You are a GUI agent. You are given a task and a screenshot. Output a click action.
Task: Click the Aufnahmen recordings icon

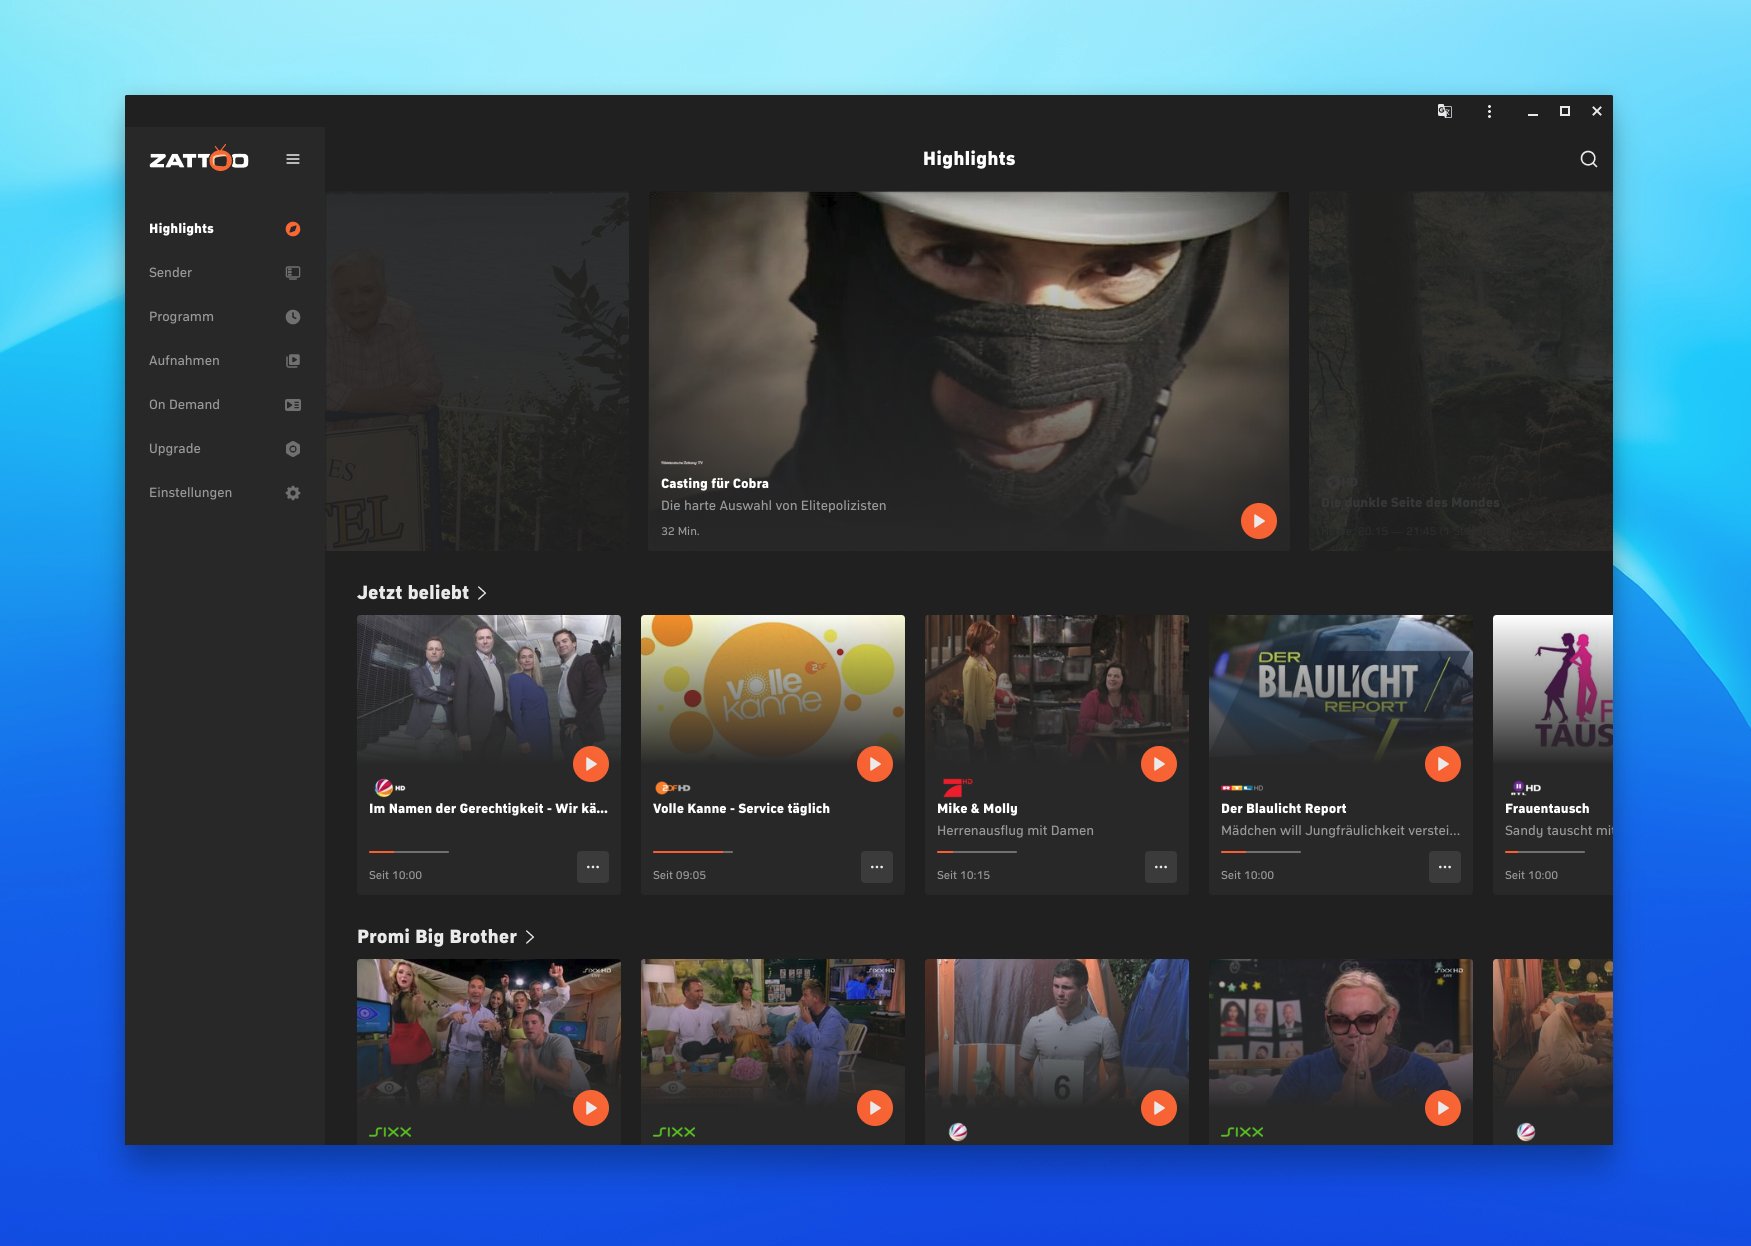coord(293,361)
